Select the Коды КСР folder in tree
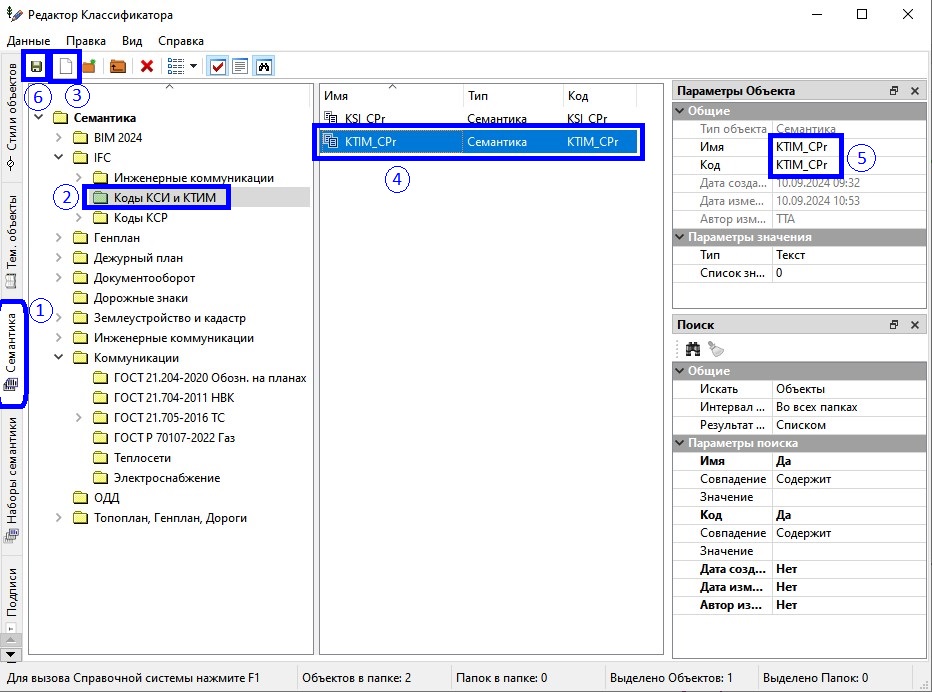 (140, 218)
